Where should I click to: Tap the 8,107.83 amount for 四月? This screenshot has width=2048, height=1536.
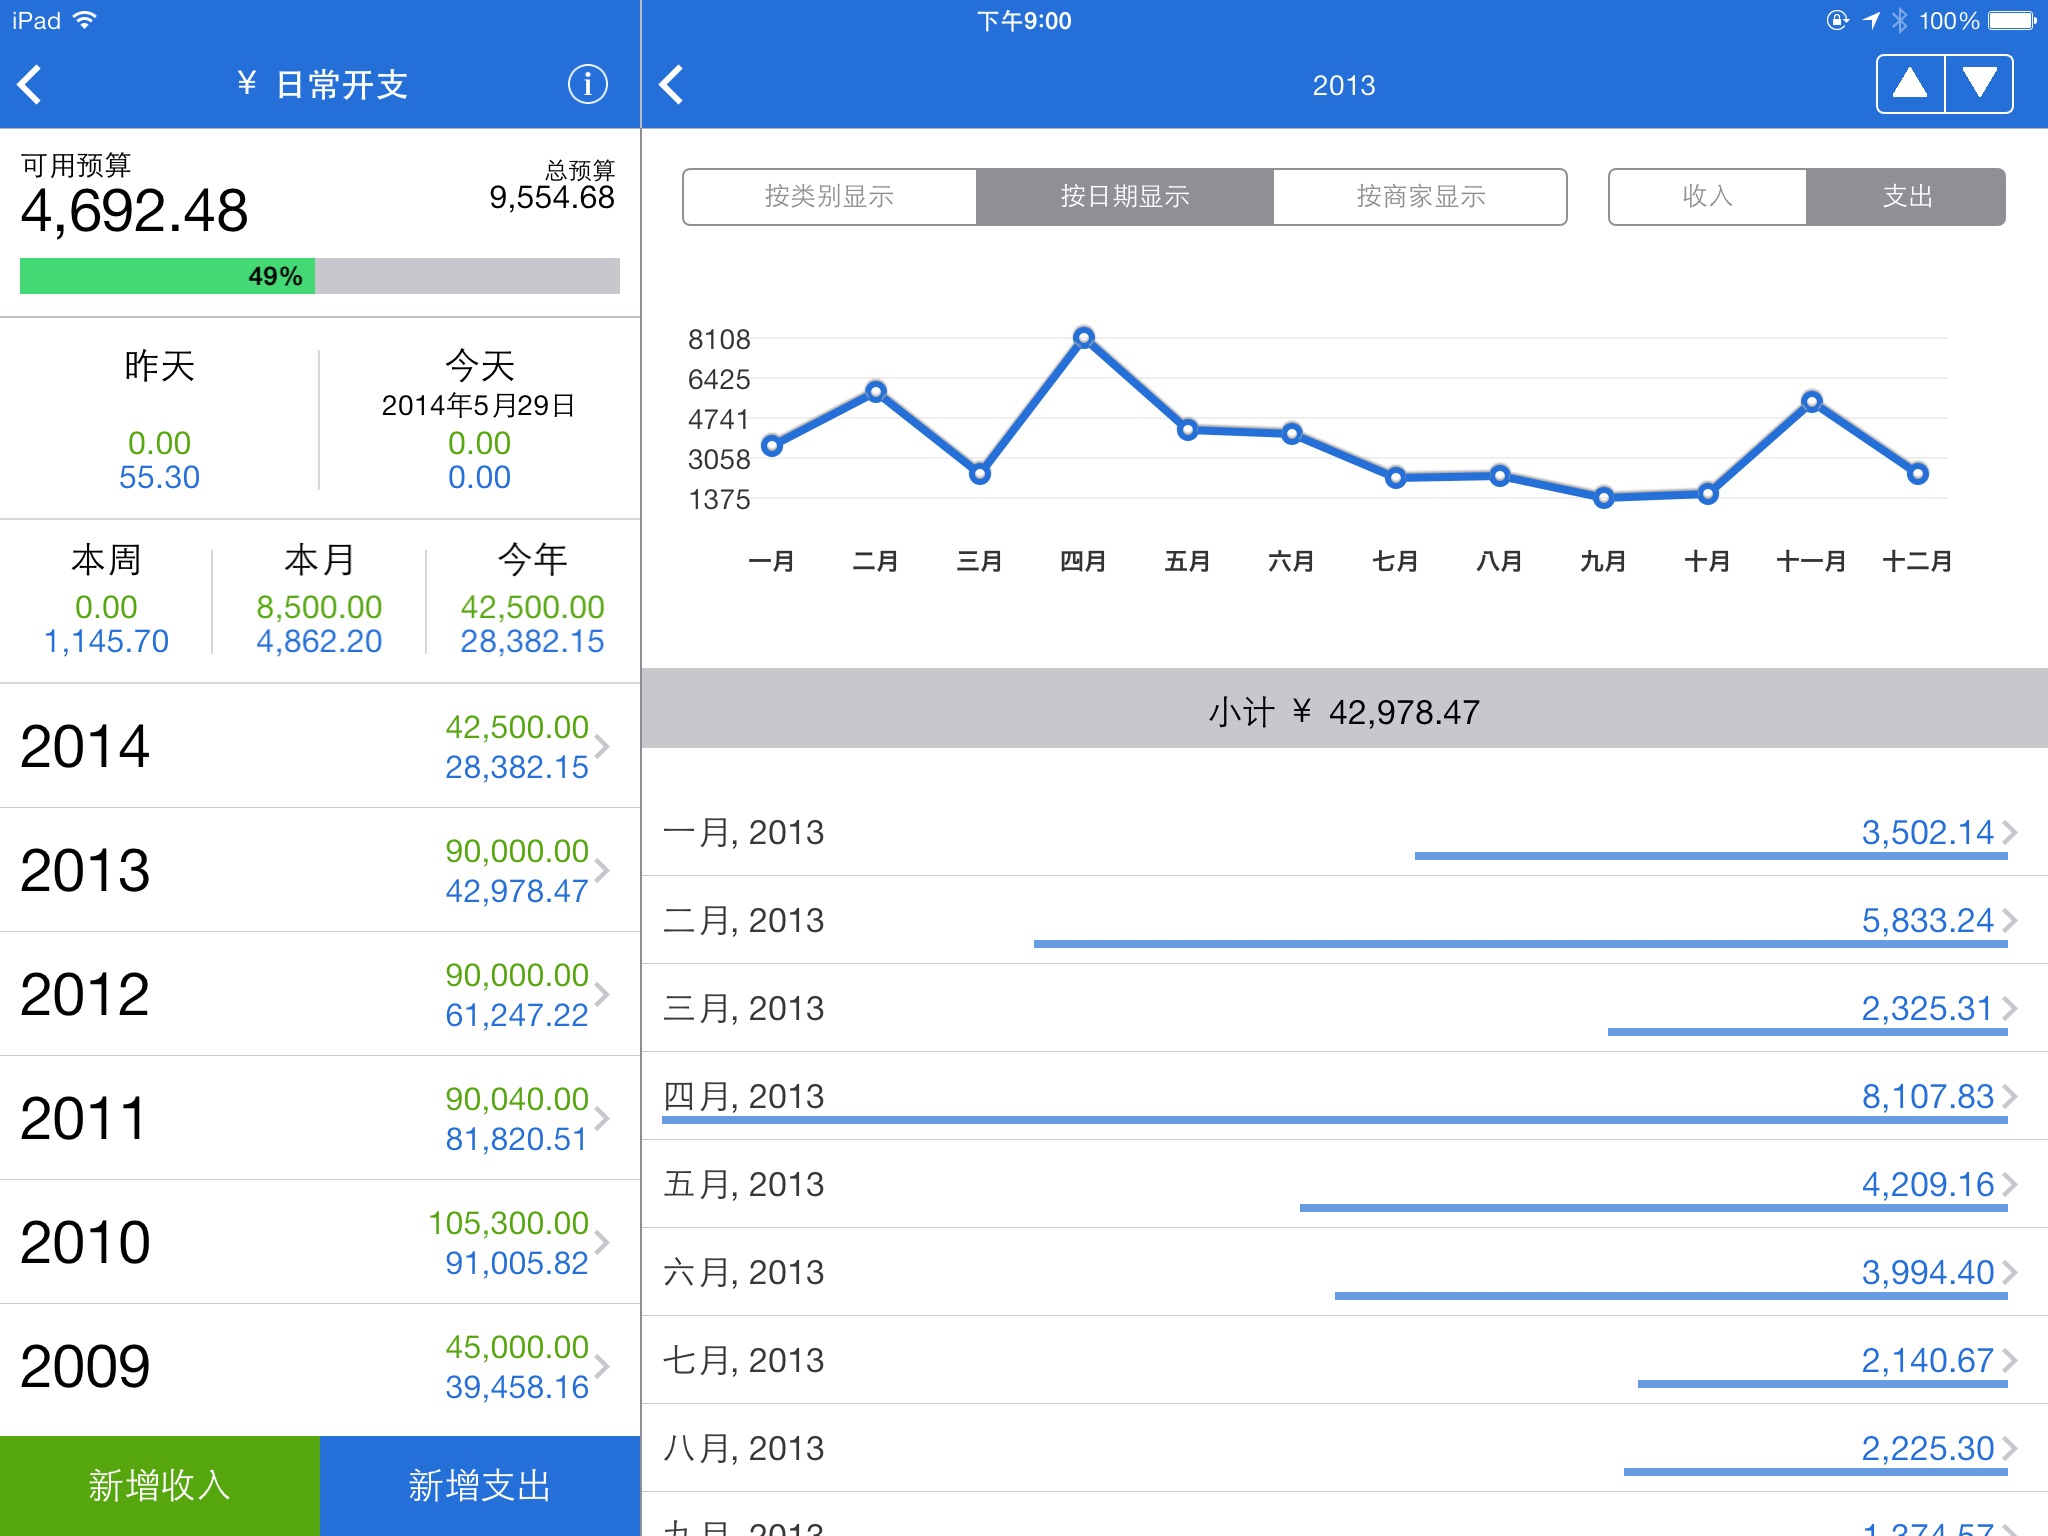click(1927, 1096)
